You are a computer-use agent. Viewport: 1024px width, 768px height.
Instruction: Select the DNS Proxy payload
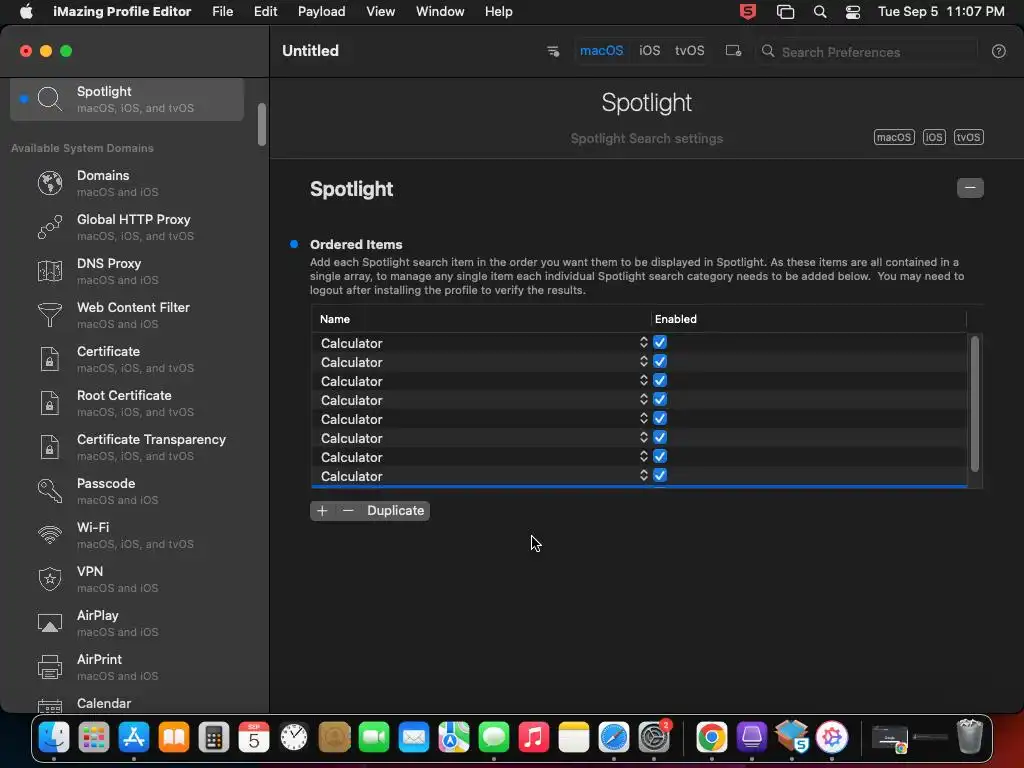point(127,271)
